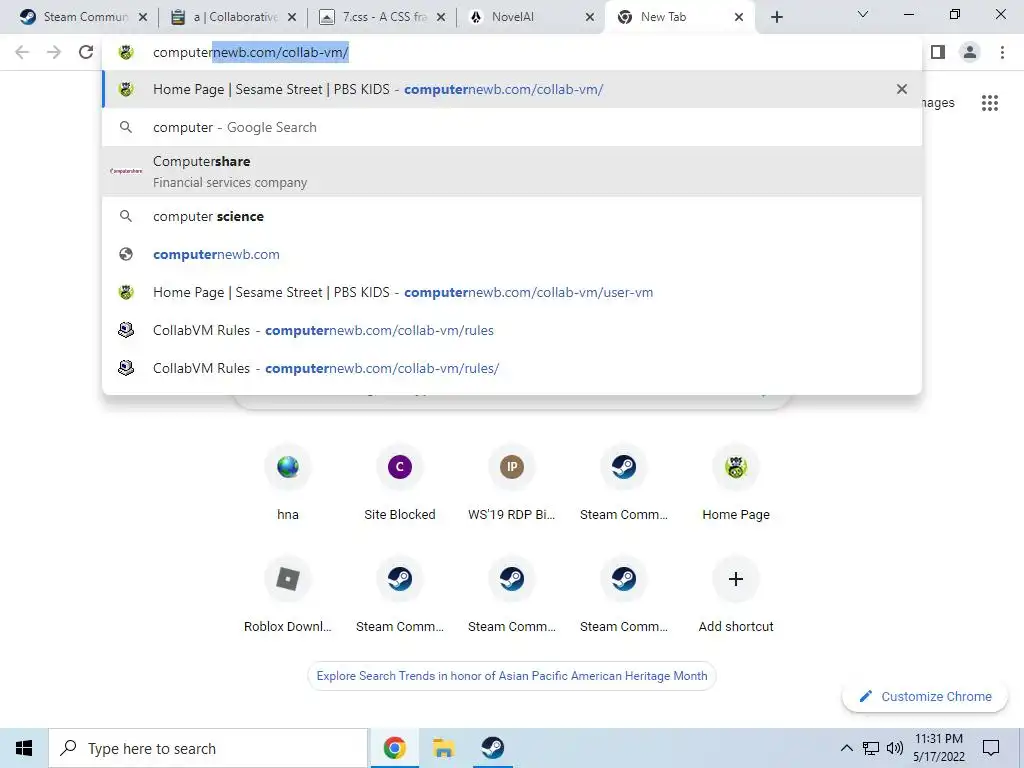Viewport: 1024px width, 768px height.
Task: Close the NovelAI tab
Action: [x=590, y=17]
